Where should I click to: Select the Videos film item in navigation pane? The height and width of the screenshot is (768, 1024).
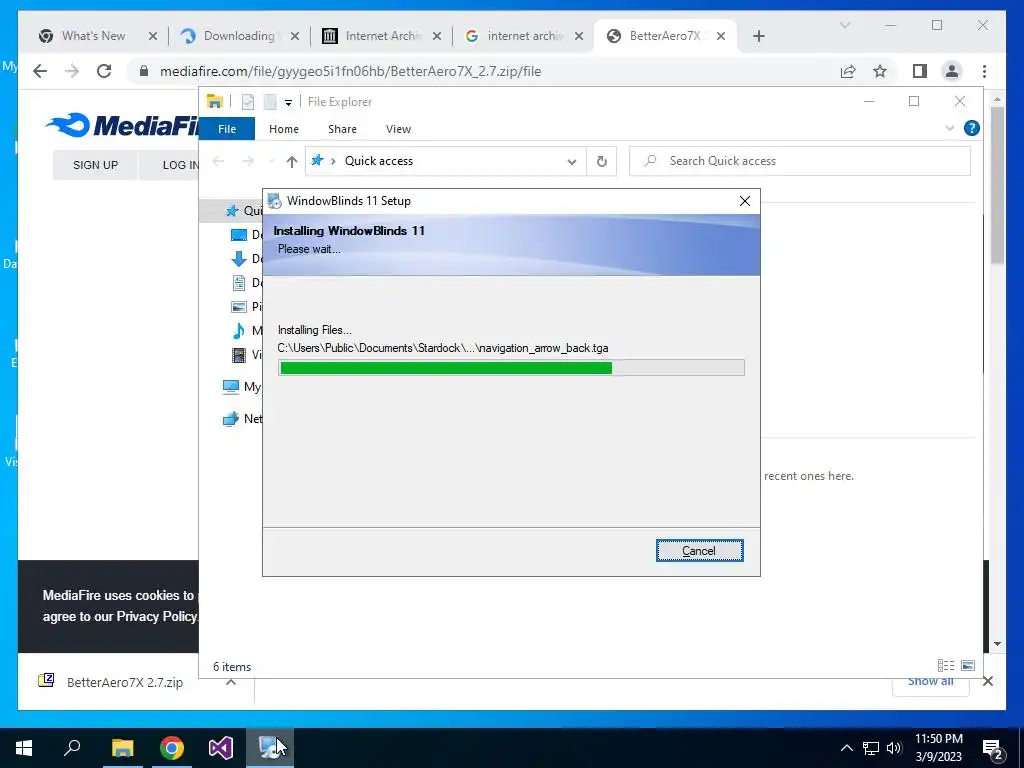coord(247,355)
